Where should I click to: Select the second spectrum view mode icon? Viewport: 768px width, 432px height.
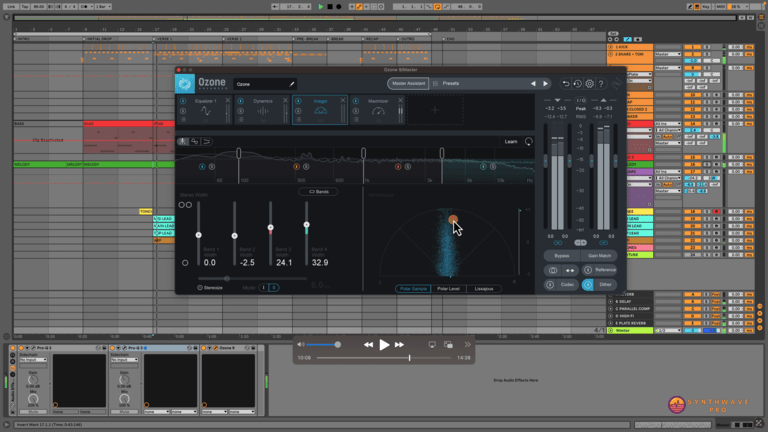click(195, 142)
